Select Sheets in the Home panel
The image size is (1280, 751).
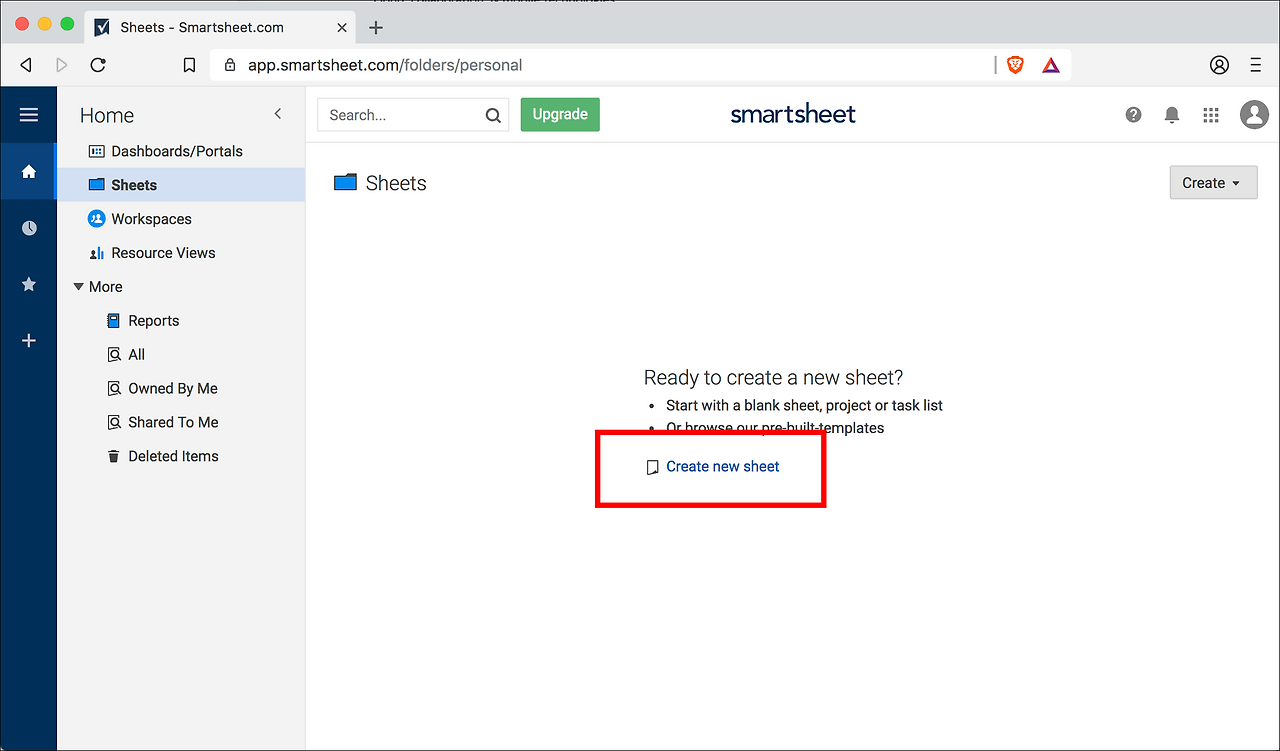click(x=181, y=185)
